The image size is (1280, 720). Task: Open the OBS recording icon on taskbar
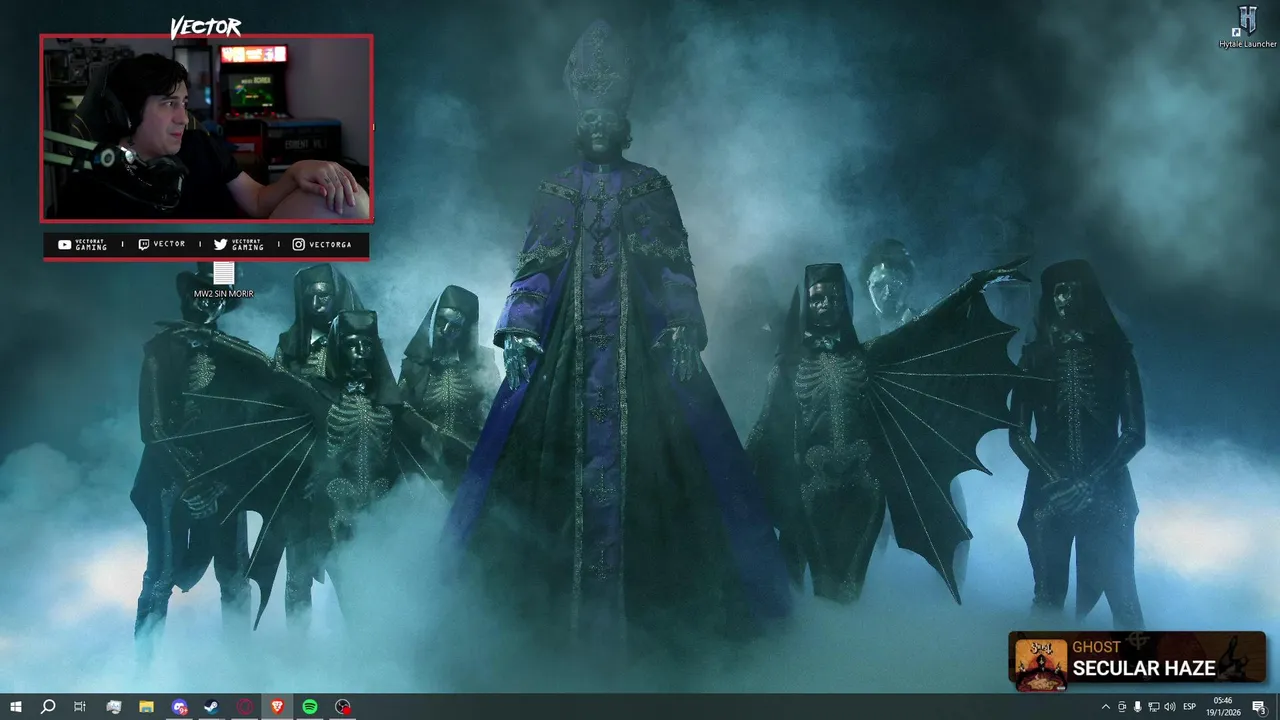tap(343, 707)
